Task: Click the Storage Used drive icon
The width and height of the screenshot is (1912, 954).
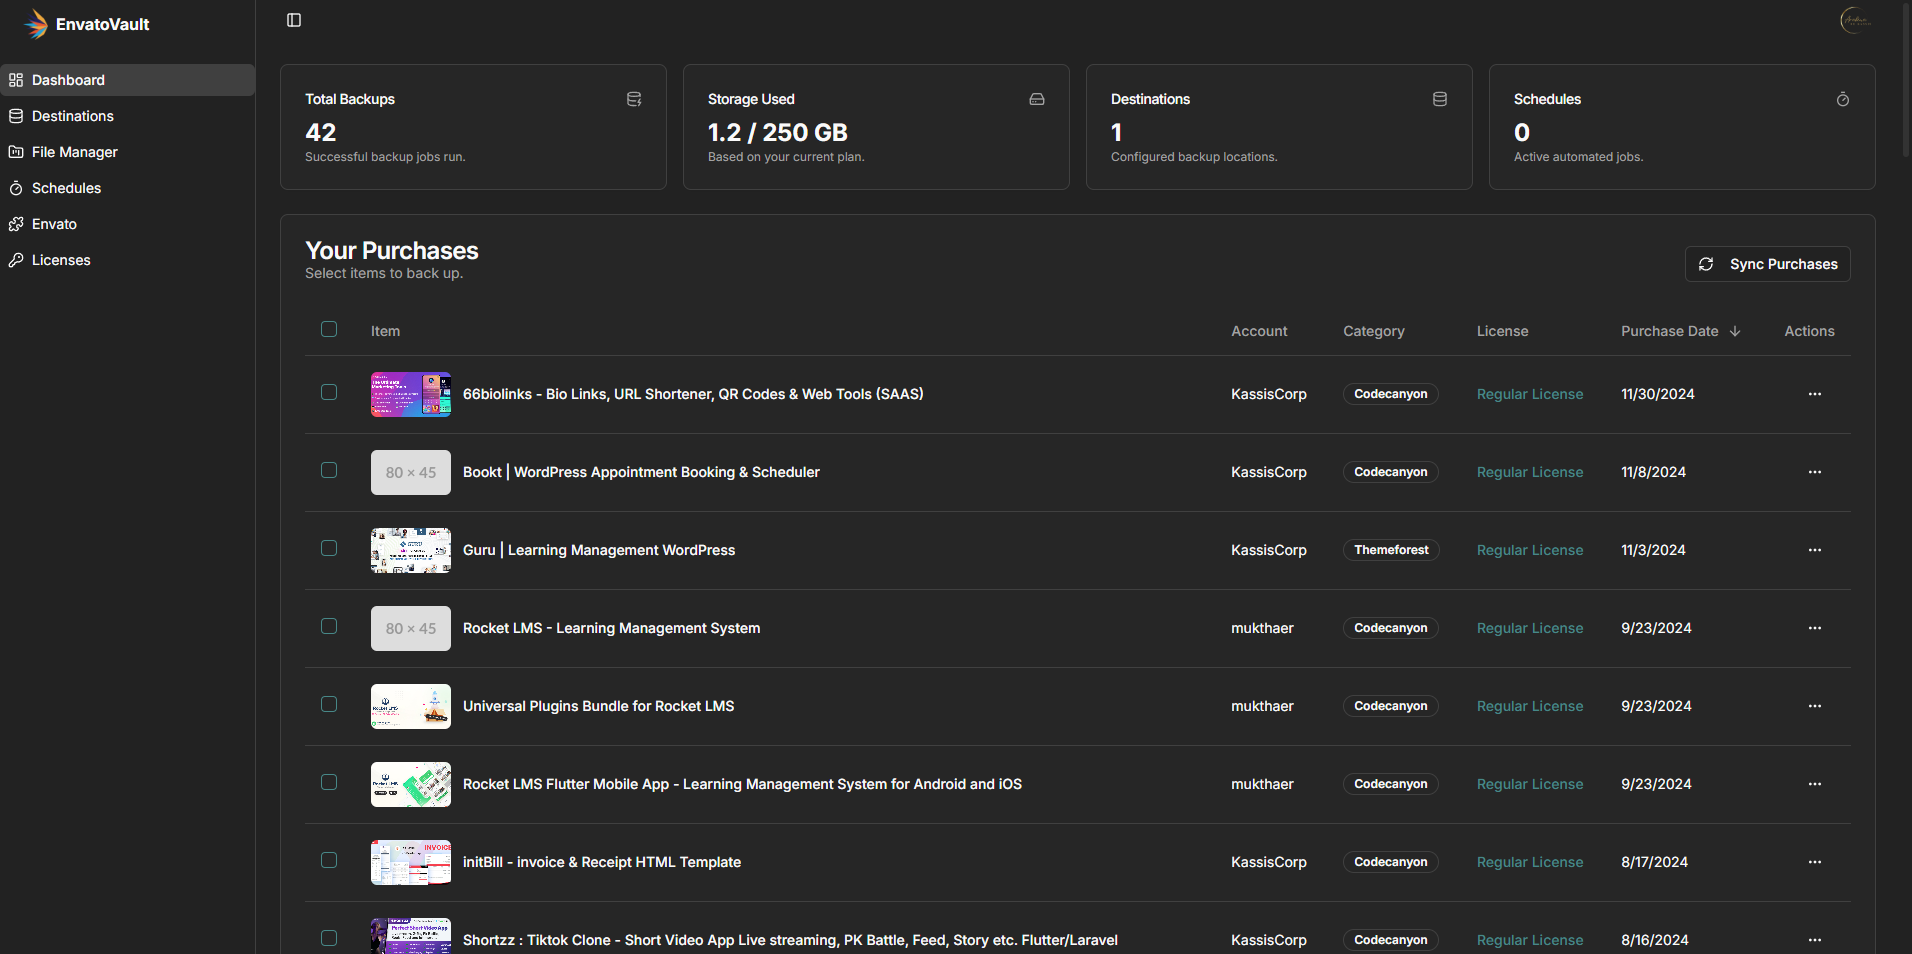Action: pyautogui.click(x=1037, y=99)
